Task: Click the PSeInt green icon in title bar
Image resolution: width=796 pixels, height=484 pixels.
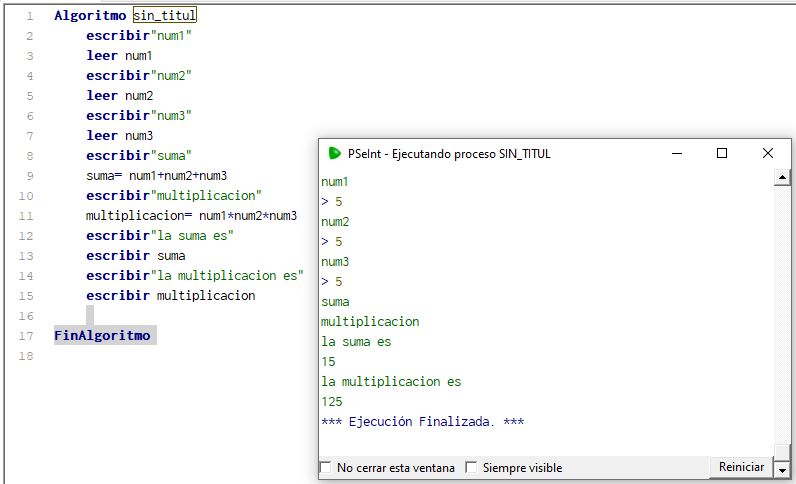Action: (x=335, y=153)
